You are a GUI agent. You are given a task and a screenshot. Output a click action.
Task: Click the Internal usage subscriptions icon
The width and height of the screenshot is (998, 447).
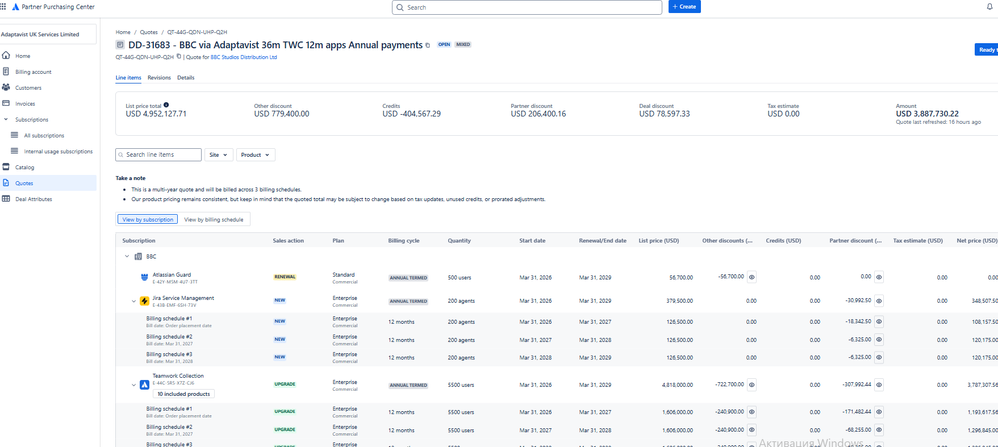pyautogui.click(x=15, y=152)
